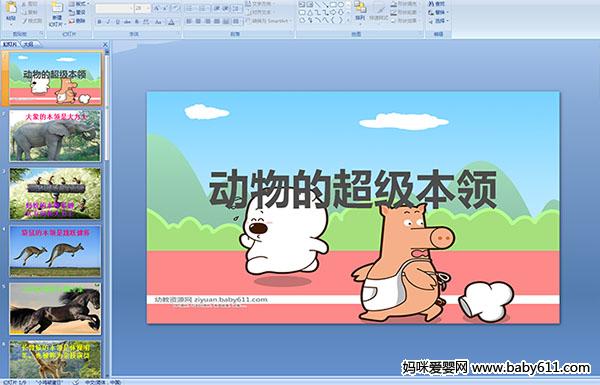The width and height of the screenshot is (600, 385).
Task: Click the font color letter A icon
Action: pos(171,22)
